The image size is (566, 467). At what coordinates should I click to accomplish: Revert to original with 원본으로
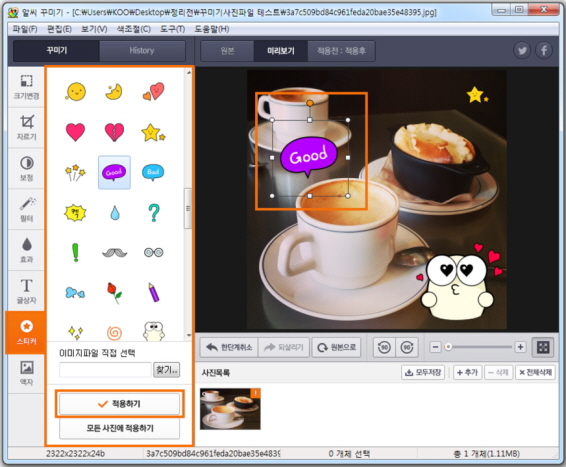(x=336, y=348)
